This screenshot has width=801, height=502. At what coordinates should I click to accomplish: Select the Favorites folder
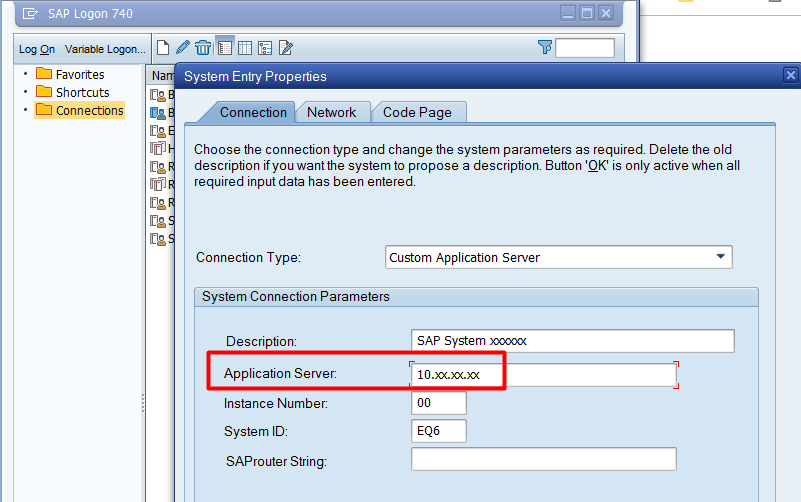point(79,74)
